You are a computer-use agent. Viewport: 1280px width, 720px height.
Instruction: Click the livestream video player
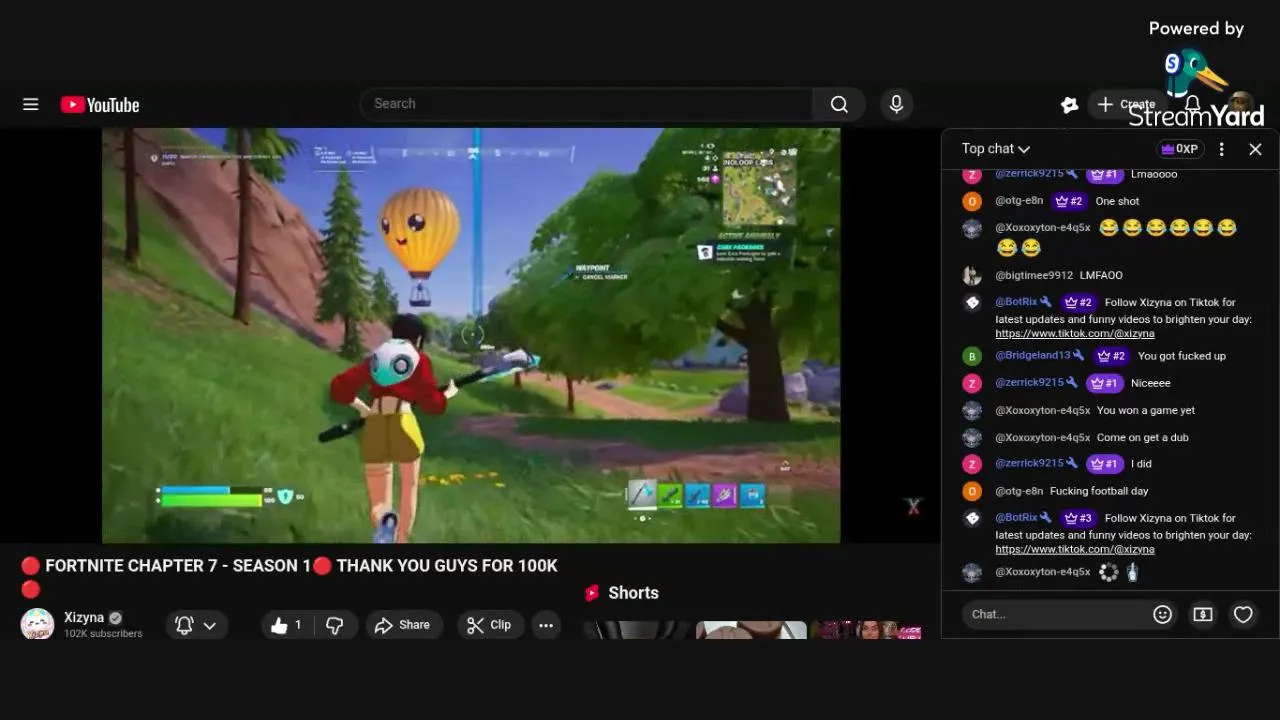point(471,335)
